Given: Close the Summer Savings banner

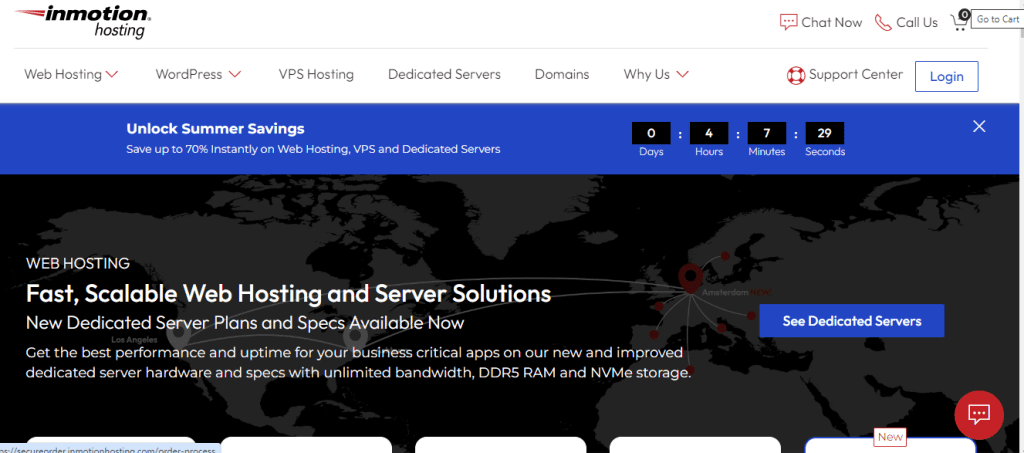Looking at the screenshot, I should 979,127.
